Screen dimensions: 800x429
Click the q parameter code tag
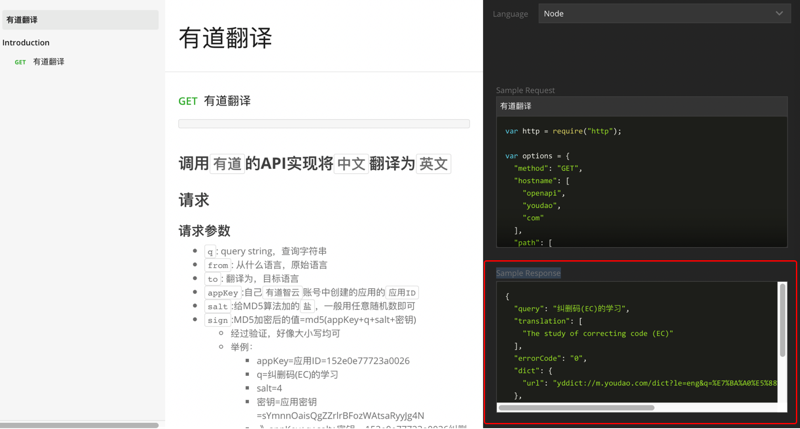(210, 251)
